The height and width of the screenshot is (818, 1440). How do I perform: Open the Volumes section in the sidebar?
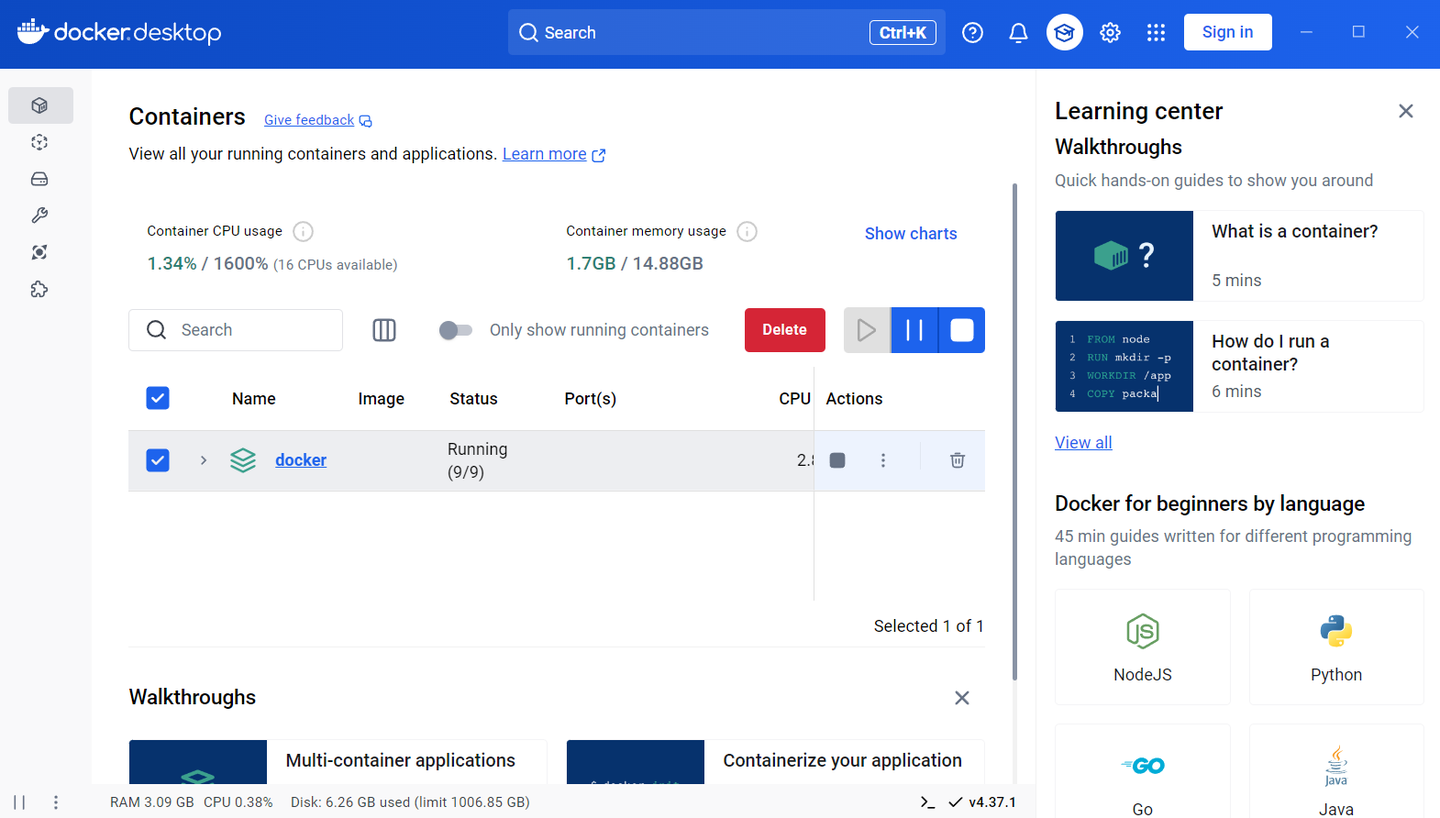pos(40,179)
